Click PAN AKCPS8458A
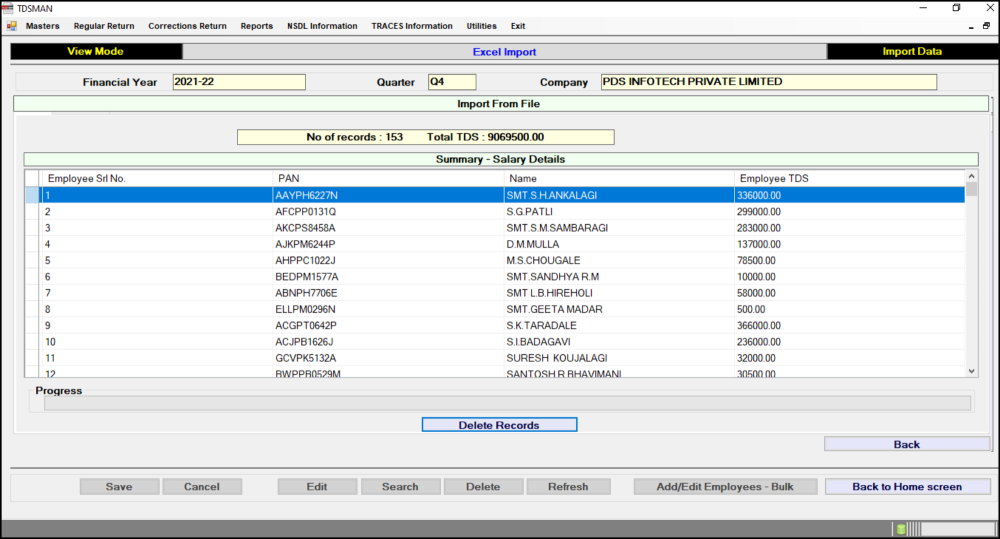The image size is (1000, 539). (x=305, y=228)
